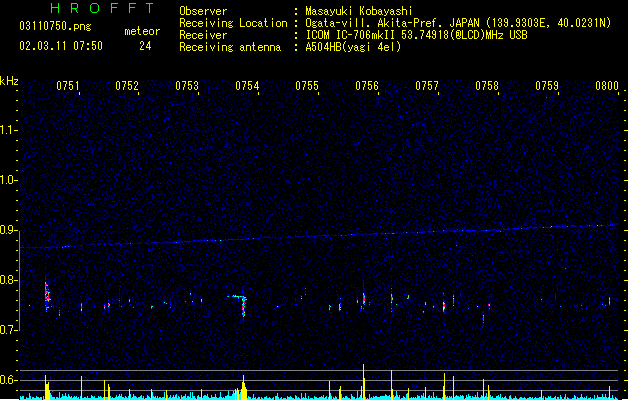Click the meteor count value 24
Screen dimensions: 629x400
145,46
